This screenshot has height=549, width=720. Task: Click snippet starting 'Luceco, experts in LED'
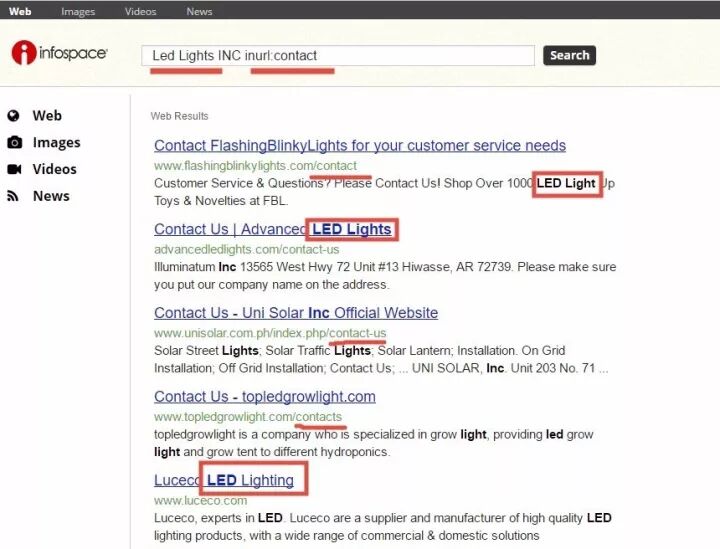tap(382, 527)
